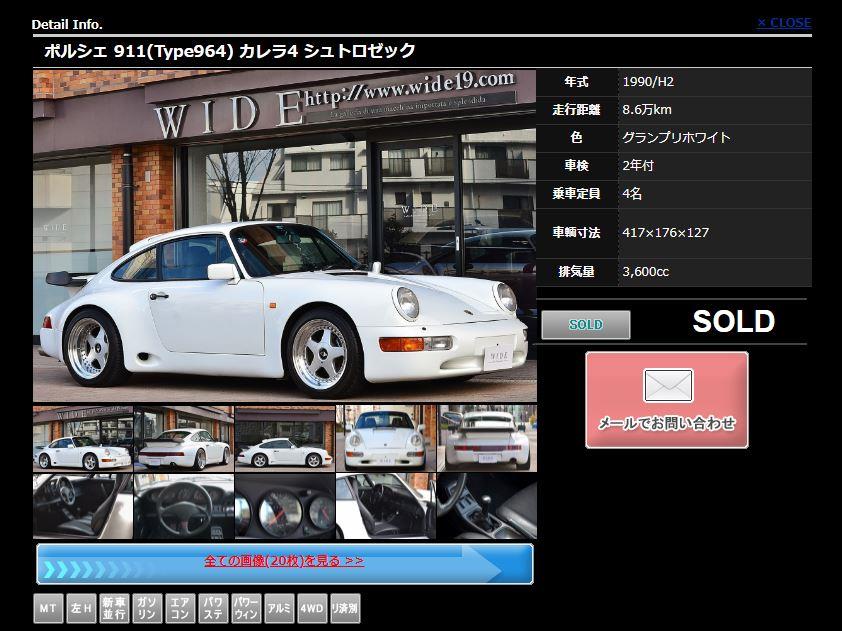Click the 乗車定員 row label
The image size is (842, 631).
576,193
